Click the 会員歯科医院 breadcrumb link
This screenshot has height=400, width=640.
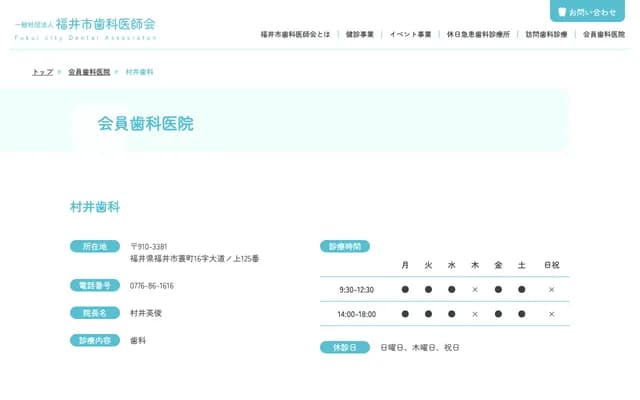point(89,72)
